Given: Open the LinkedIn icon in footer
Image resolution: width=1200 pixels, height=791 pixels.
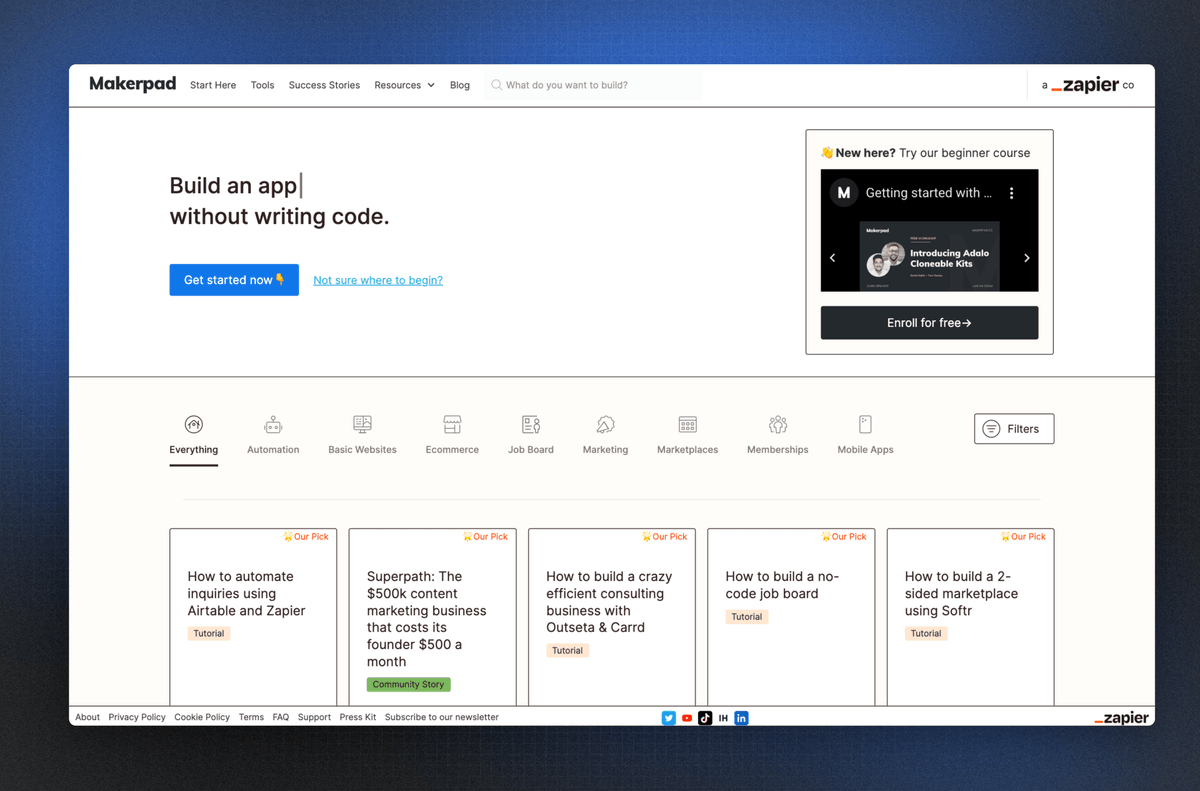Looking at the screenshot, I should coord(741,718).
